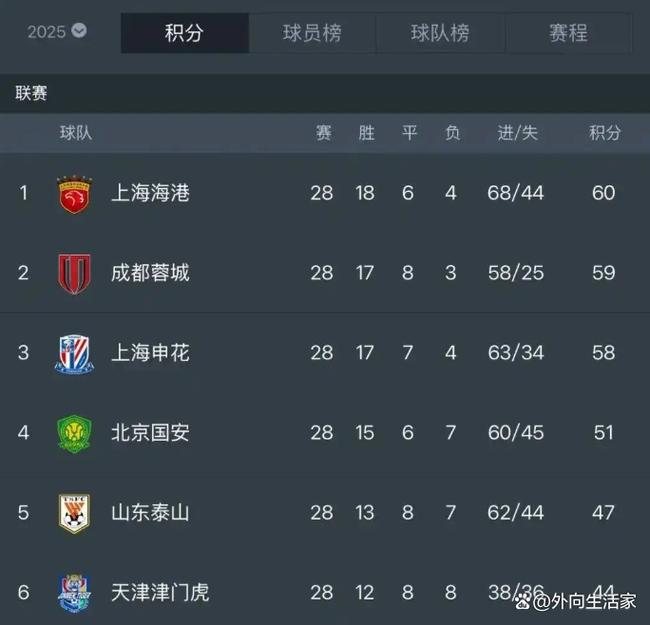Image resolution: width=650 pixels, height=625 pixels.
Task: Click the Shandong Taishan (山东泰山) club crest
Action: (74, 513)
